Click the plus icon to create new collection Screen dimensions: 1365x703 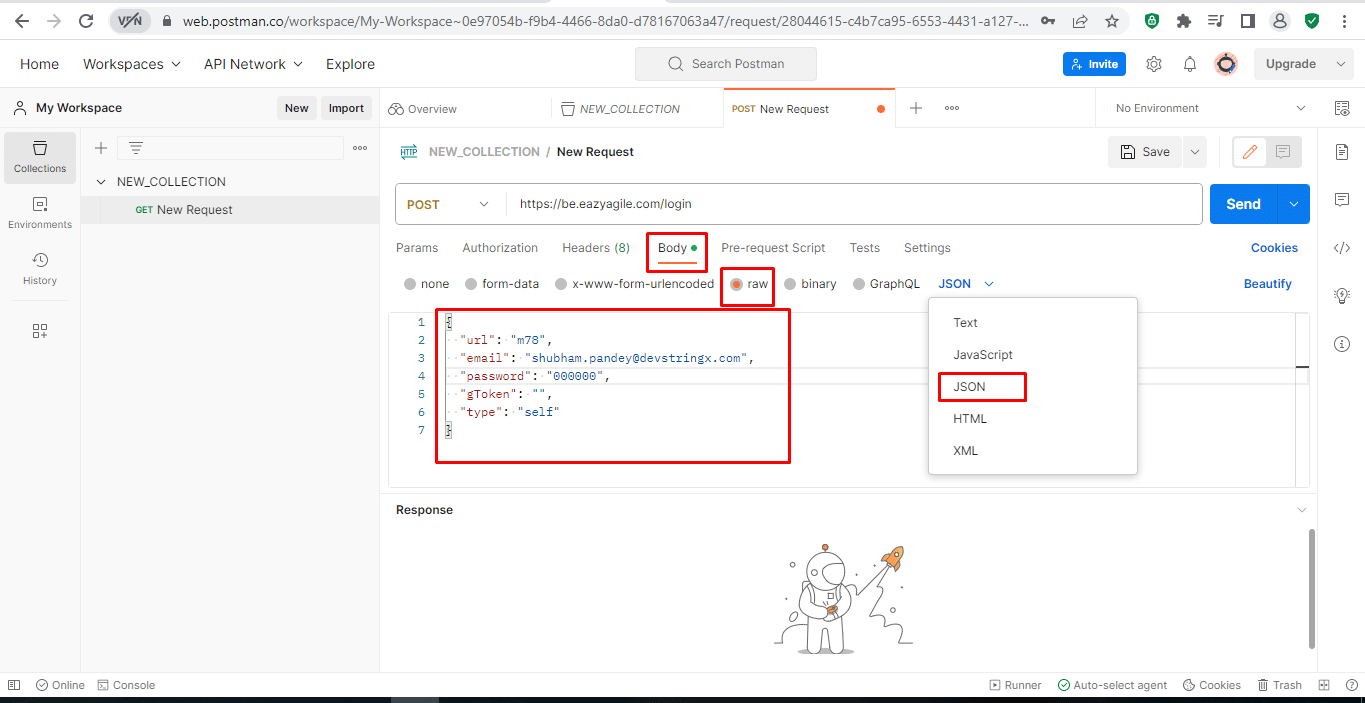[101, 148]
